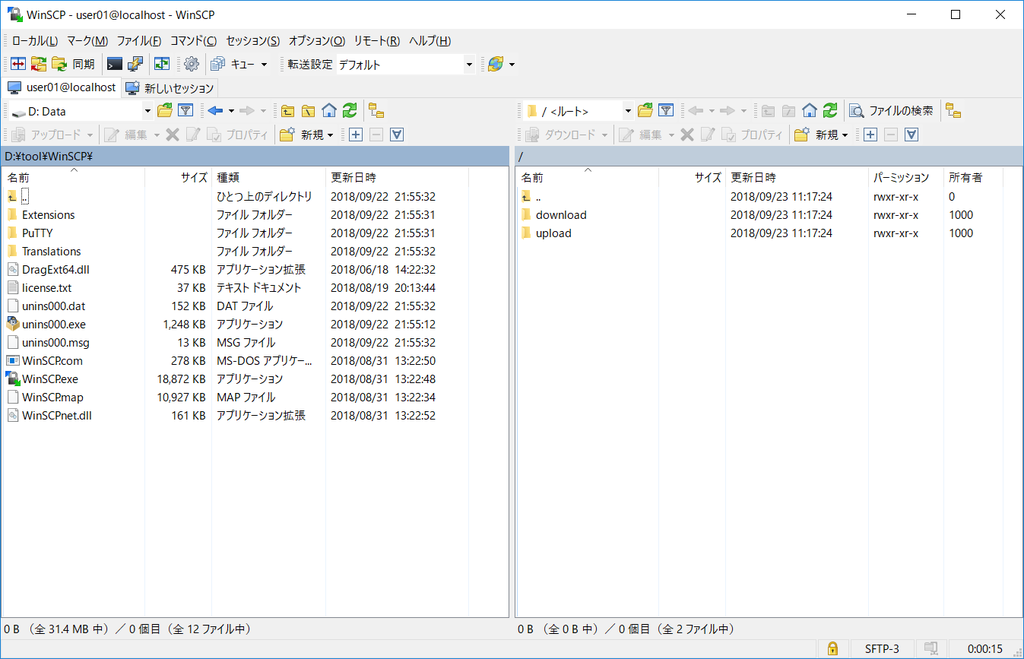Open the オプション(O) menu
1024x659 pixels.
[317, 40]
